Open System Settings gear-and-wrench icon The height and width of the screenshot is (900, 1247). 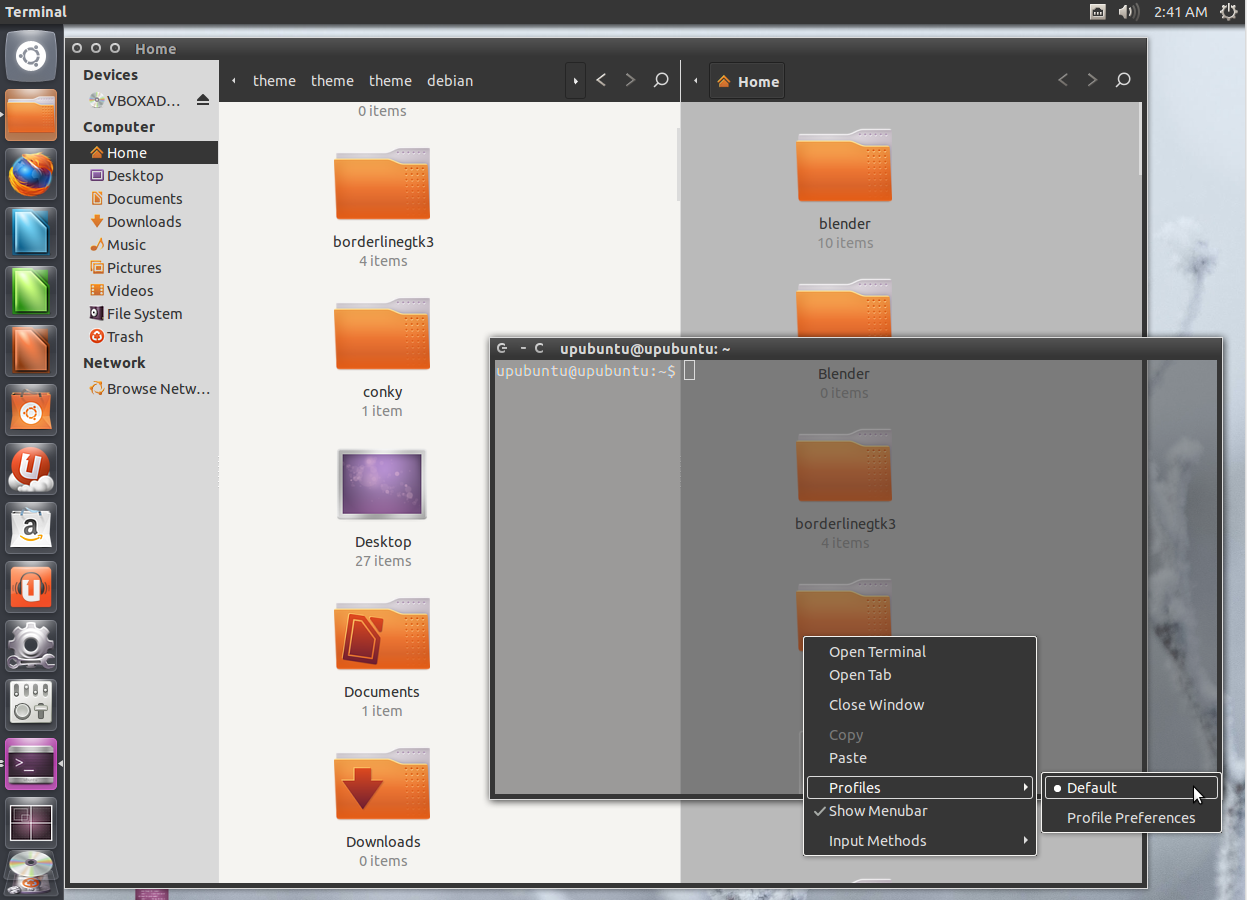point(31,646)
